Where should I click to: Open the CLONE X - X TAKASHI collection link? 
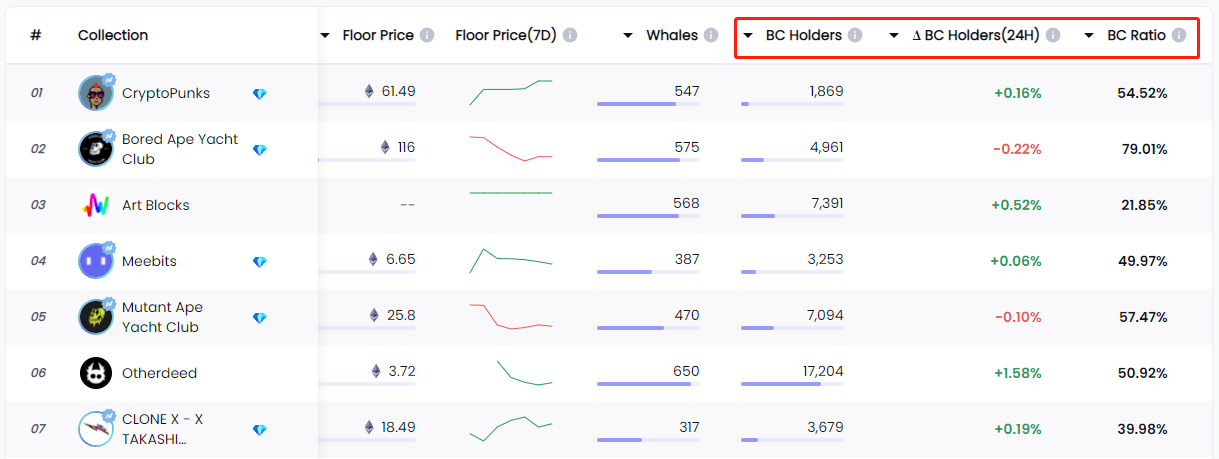click(x=163, y=429)
